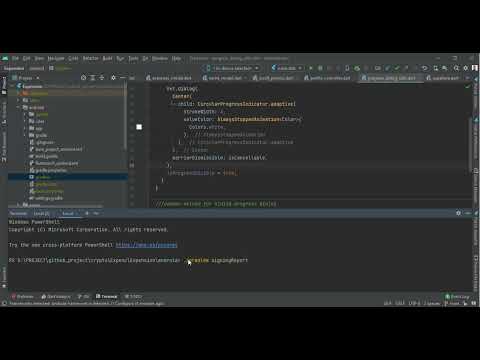480x360 pixels.
Task: Hide the Terminal panel with minus icon
Action: [468, 213]
